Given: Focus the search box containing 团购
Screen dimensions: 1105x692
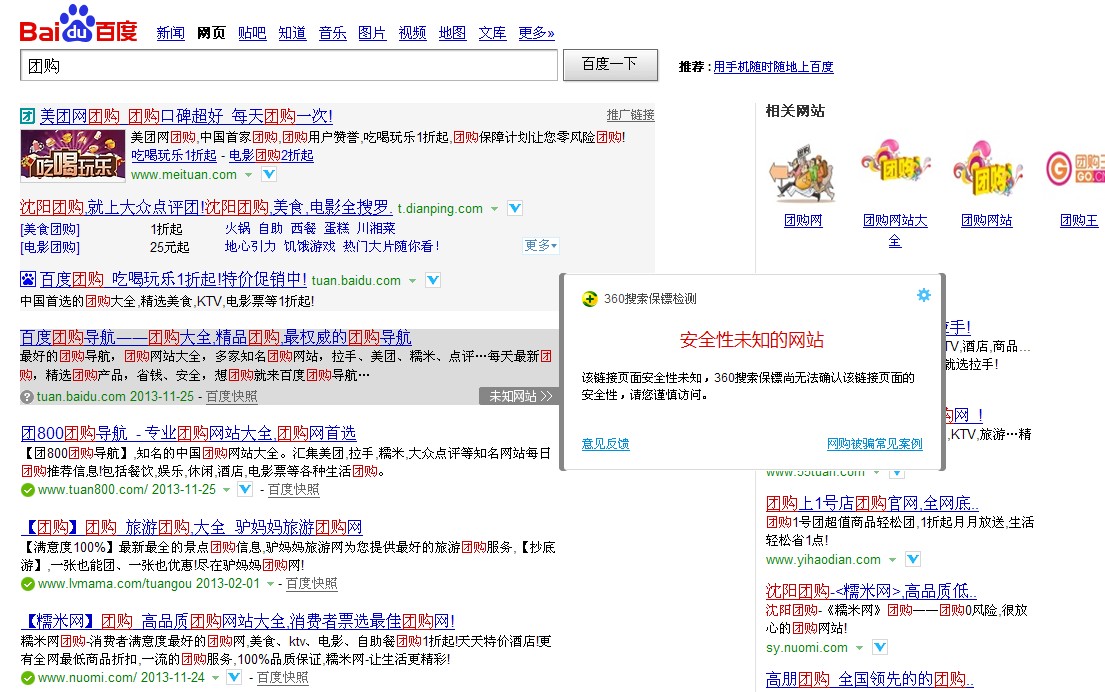Looking at the screenshot, I should pyautogui.click(x=289, y=66).
